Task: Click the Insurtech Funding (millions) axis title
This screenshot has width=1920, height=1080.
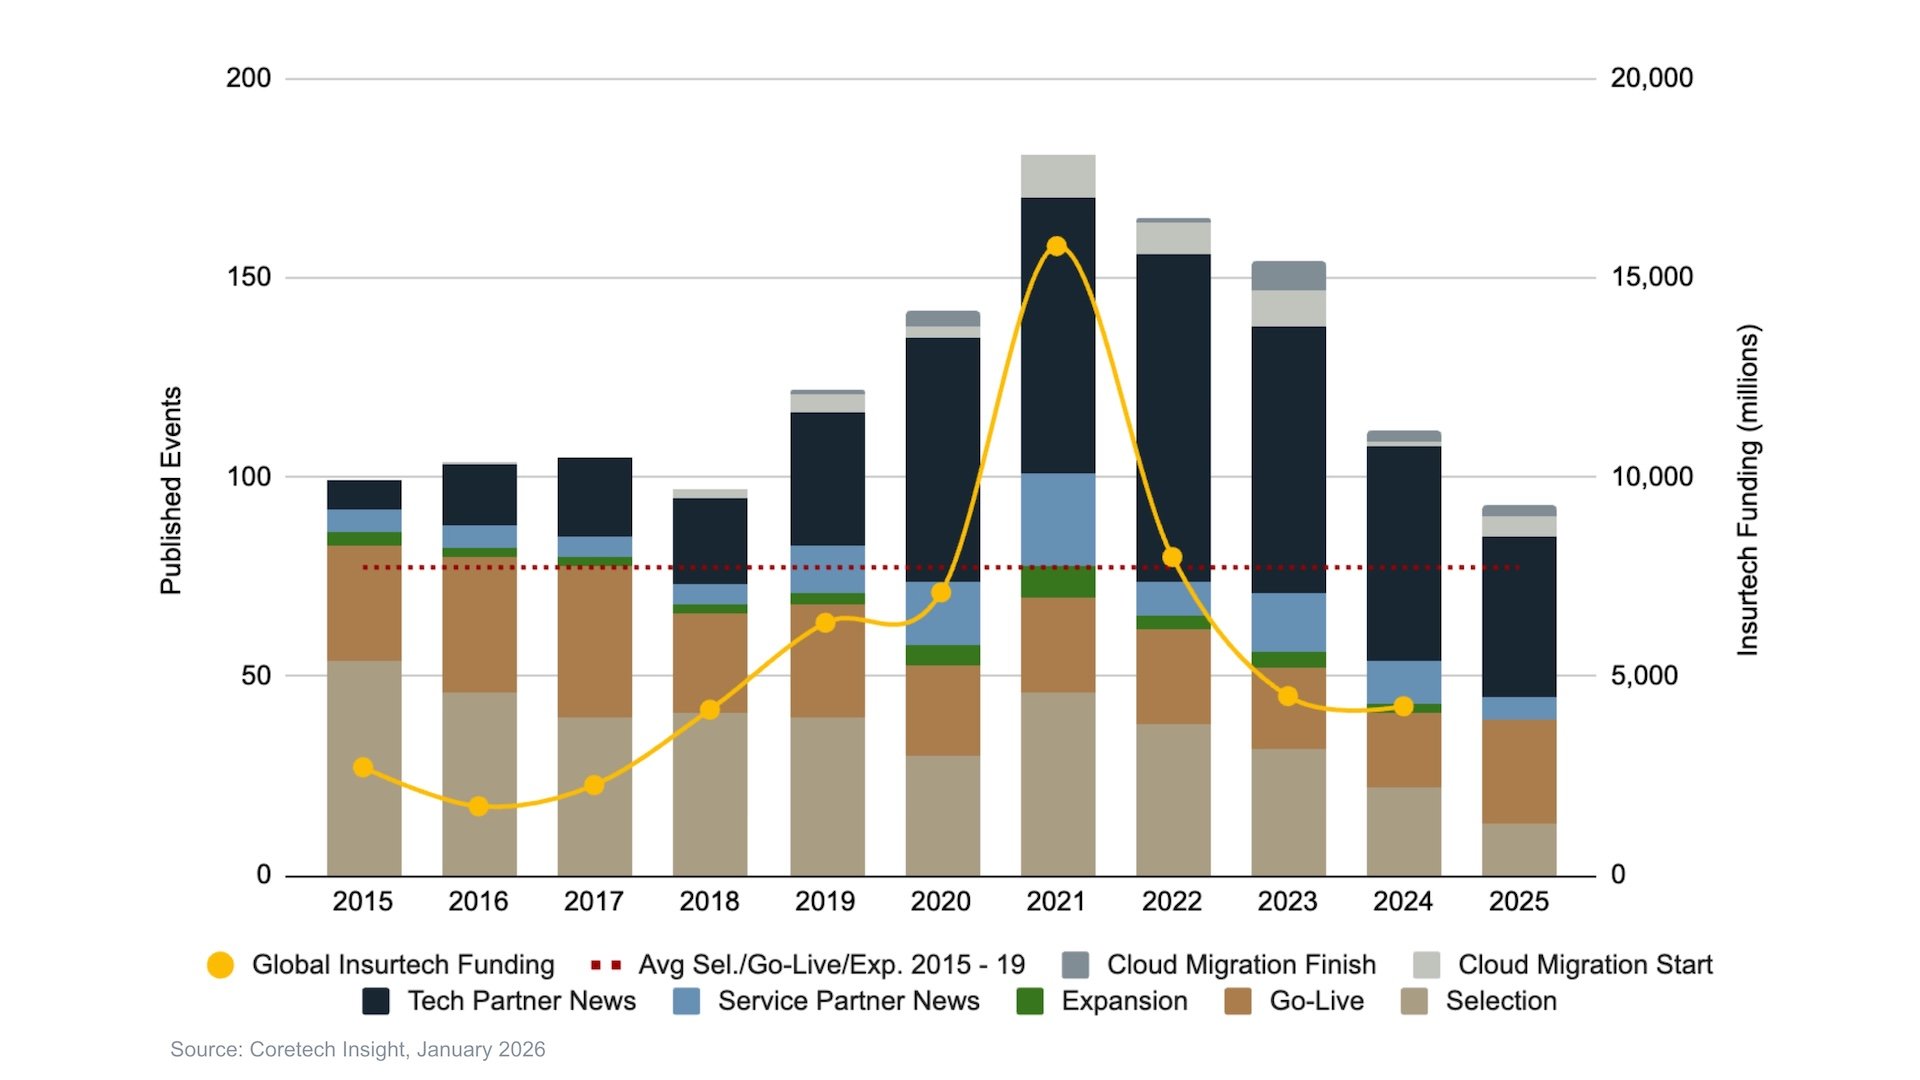Action: click(x=1747, y=490)
